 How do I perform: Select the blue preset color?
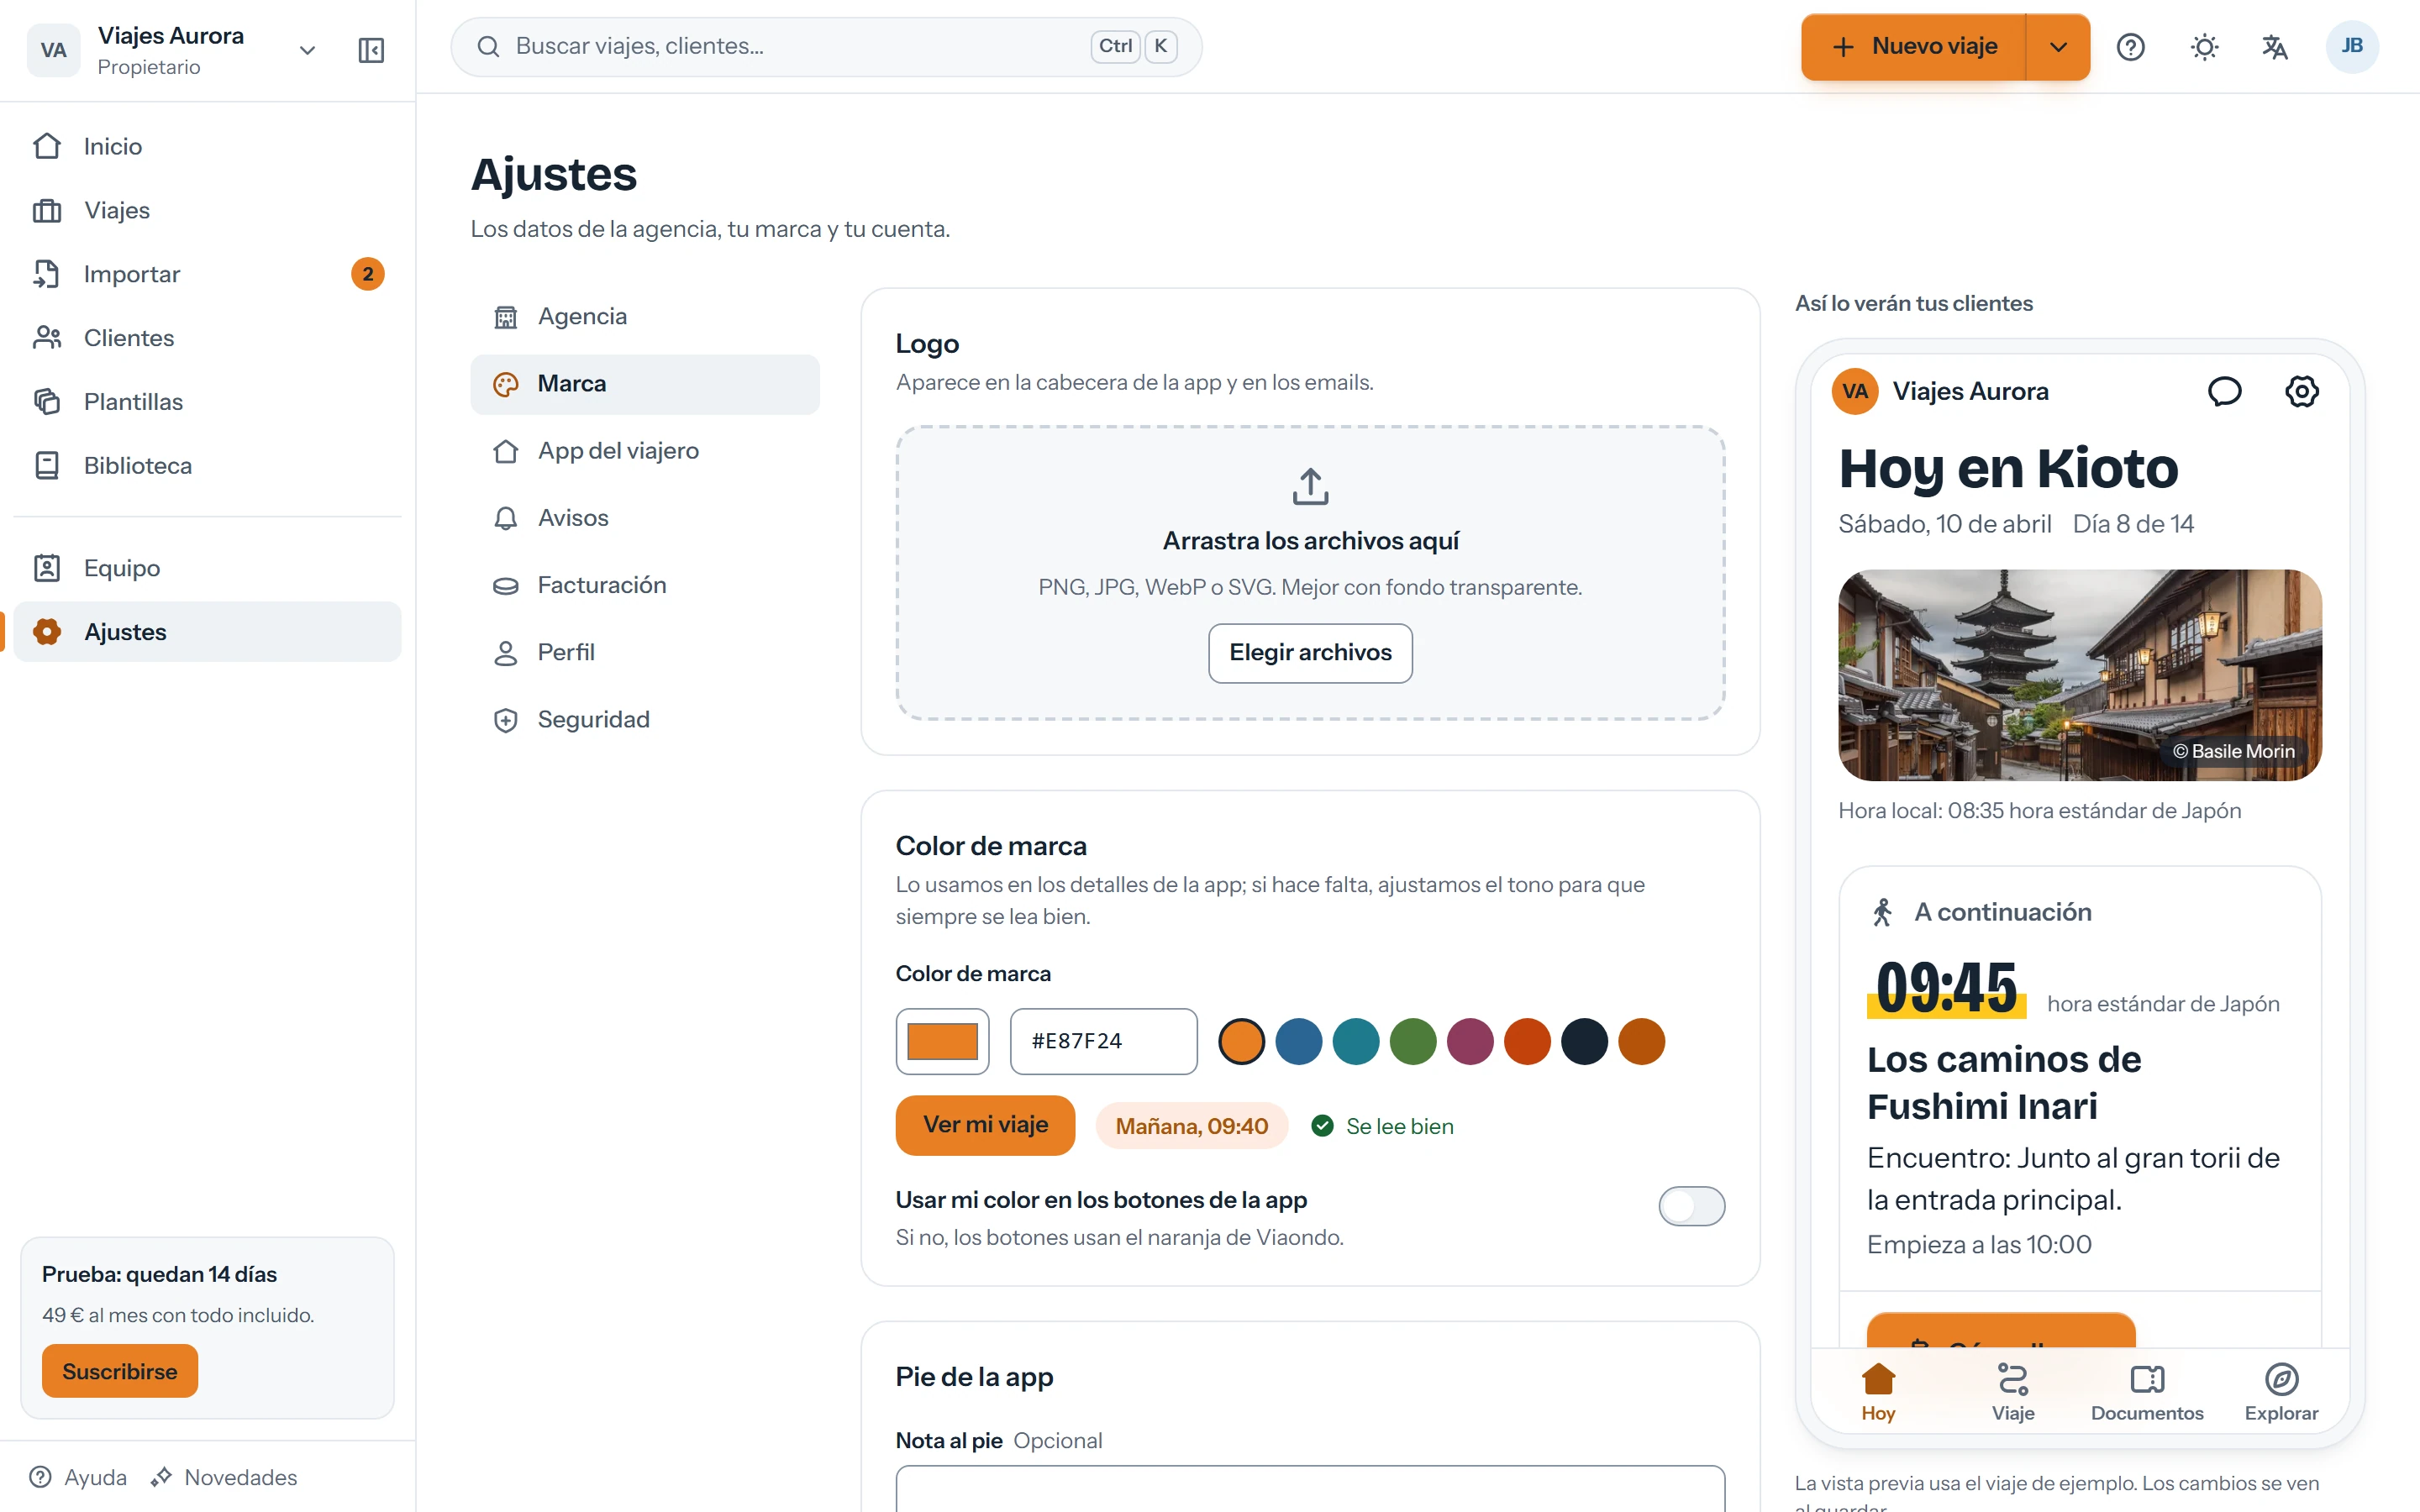pos(1299,1041)
